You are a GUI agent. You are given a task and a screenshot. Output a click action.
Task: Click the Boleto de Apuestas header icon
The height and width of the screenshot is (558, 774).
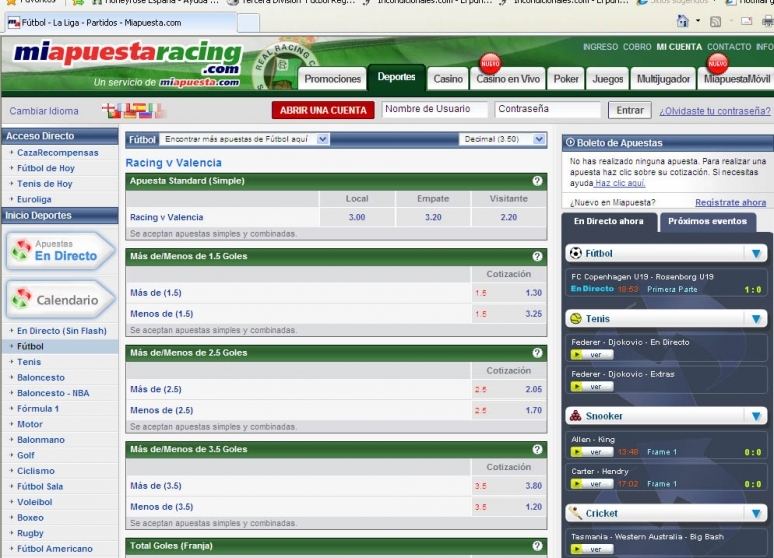[x=570, y=143]
